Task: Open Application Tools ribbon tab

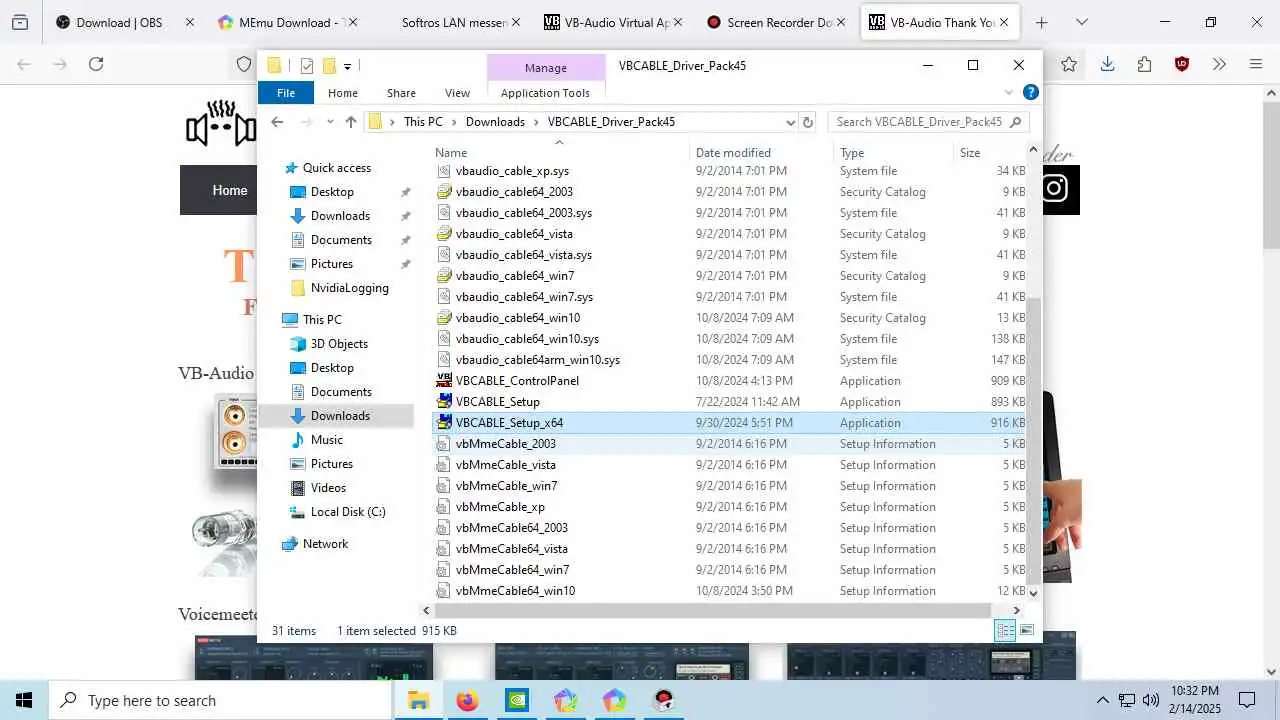Action: (545, 93)
